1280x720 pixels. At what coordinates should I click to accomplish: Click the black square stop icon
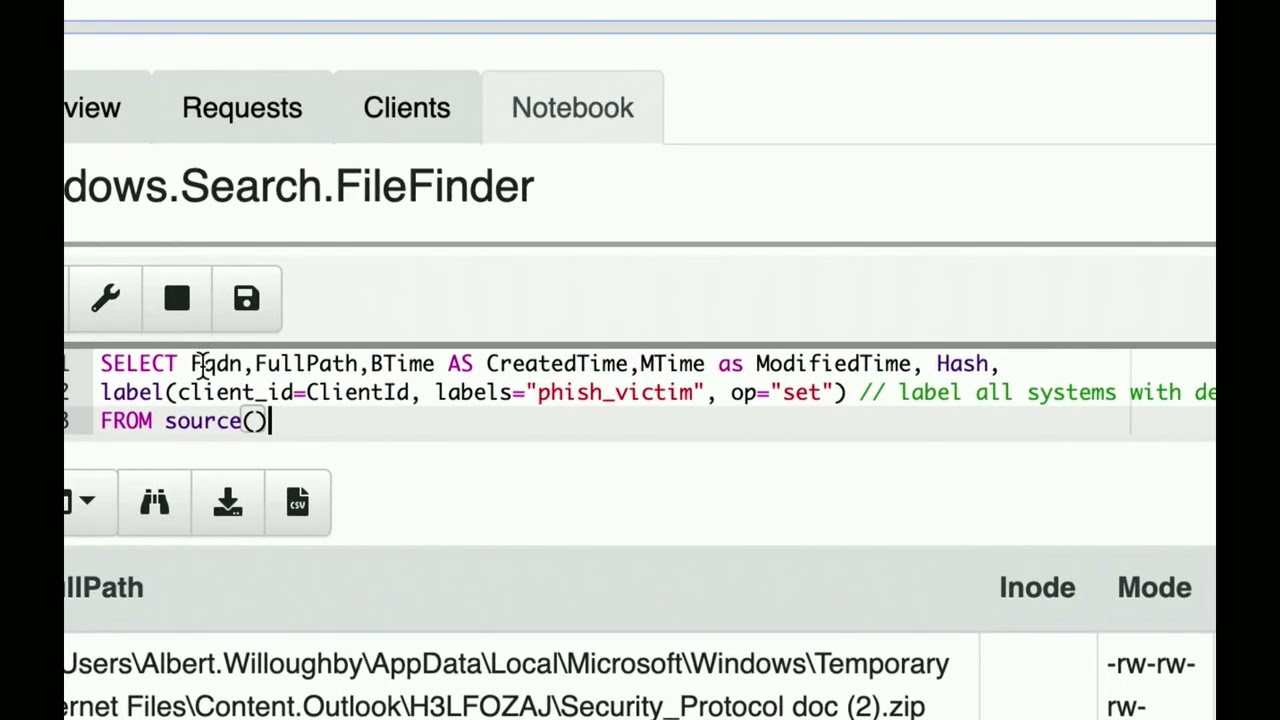(177, 299)
